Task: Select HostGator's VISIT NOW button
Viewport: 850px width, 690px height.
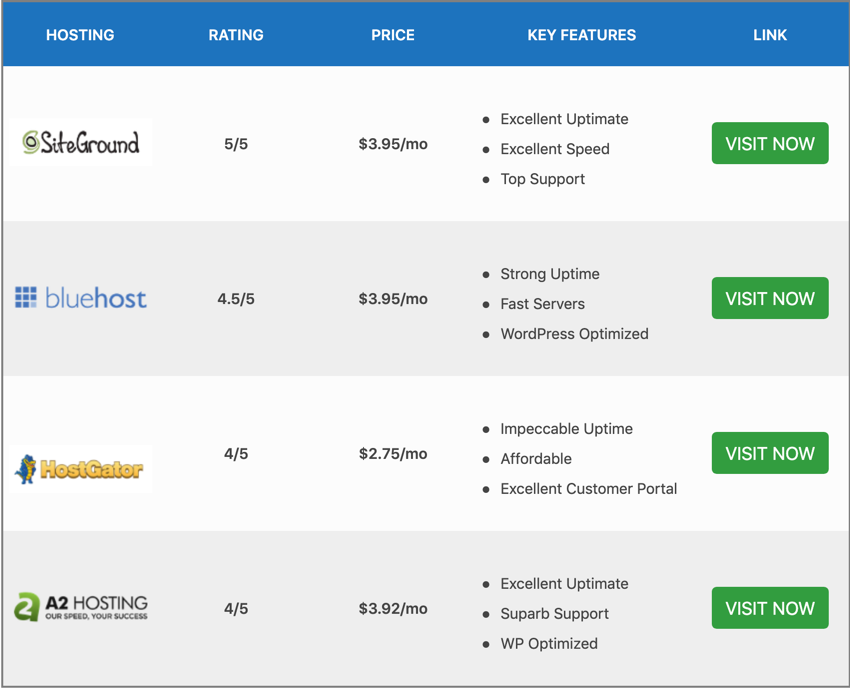Action: [x=770, y=453]
